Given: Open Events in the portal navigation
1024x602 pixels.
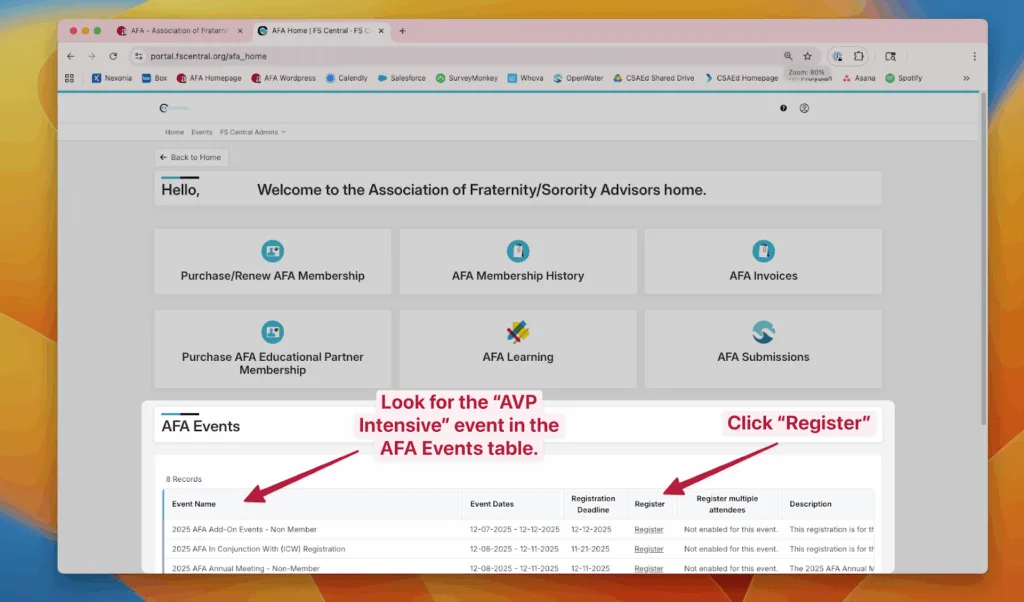Looking at the screenshot, I should [202, 132].
